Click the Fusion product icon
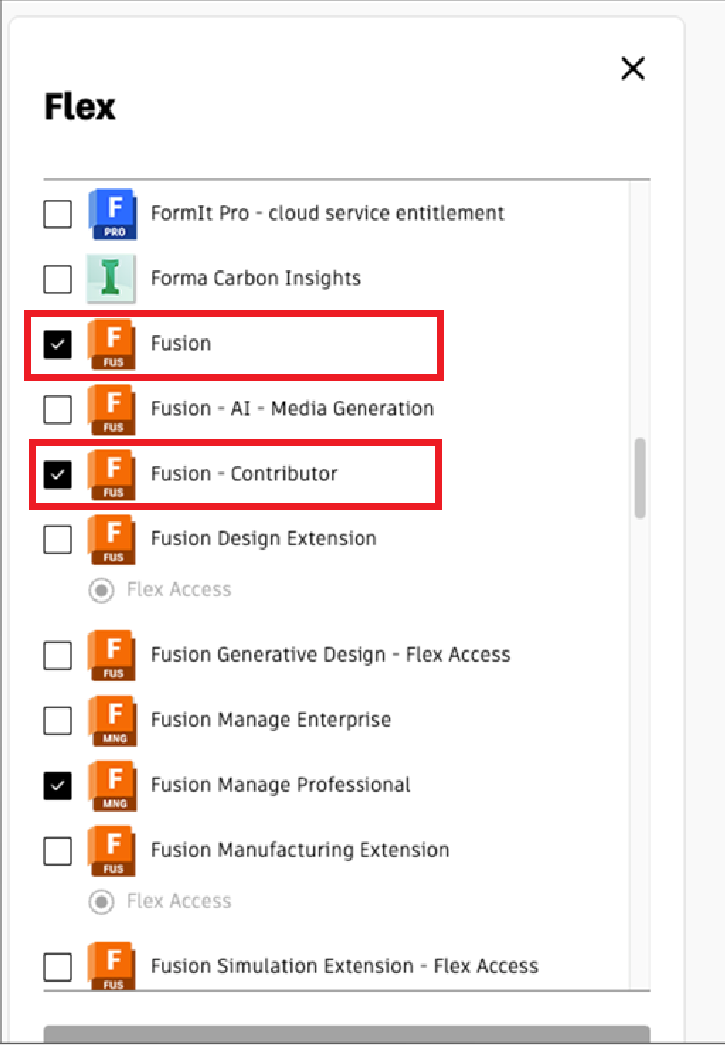The width and height of the screenshot is (725, 1045). click(112, 344)
